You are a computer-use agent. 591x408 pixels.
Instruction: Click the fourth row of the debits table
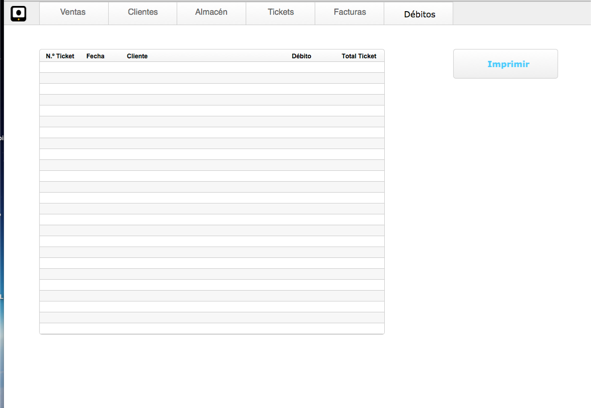click(212, 100)
